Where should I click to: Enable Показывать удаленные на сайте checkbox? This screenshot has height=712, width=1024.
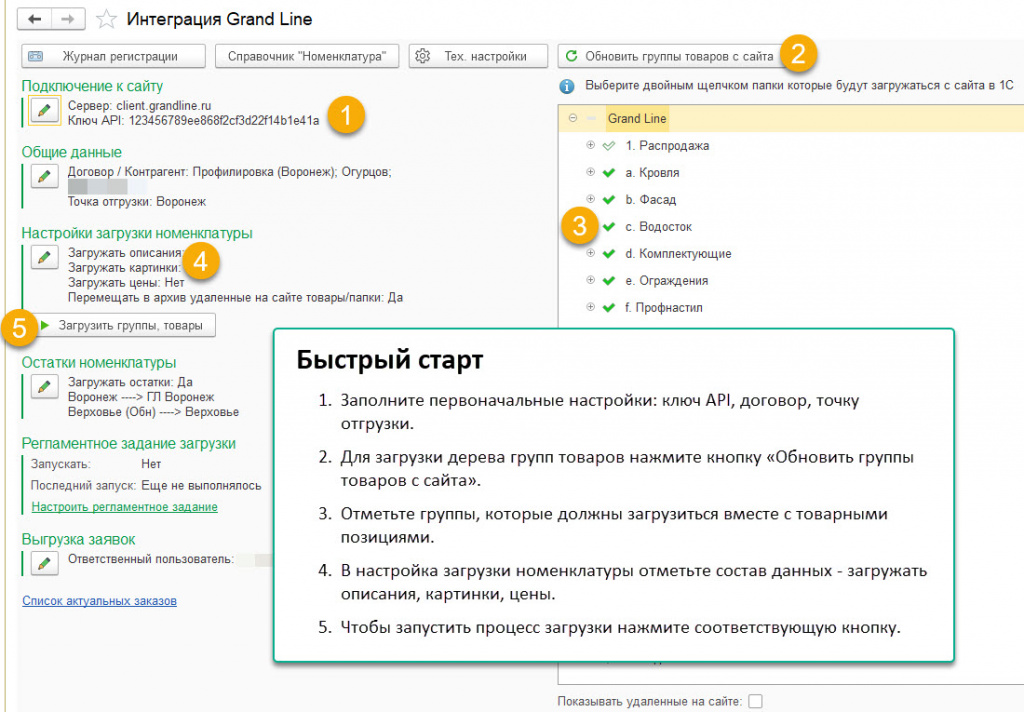[x=756, y=701]
